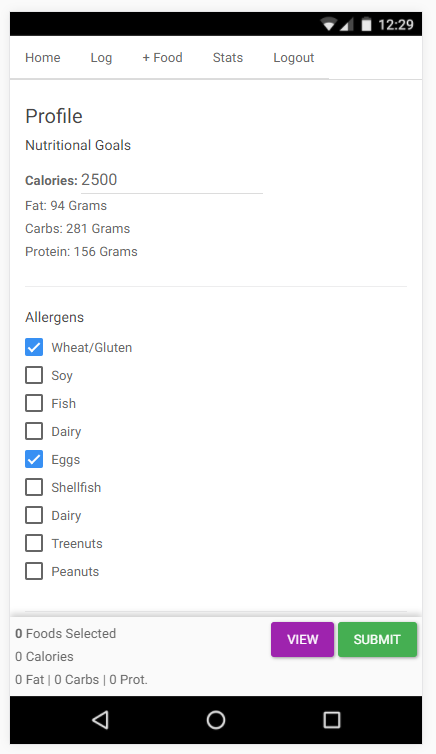This screenshot has height=754, width=436.
Task: Tap the recent apps square icon
Action: [332, 720]
